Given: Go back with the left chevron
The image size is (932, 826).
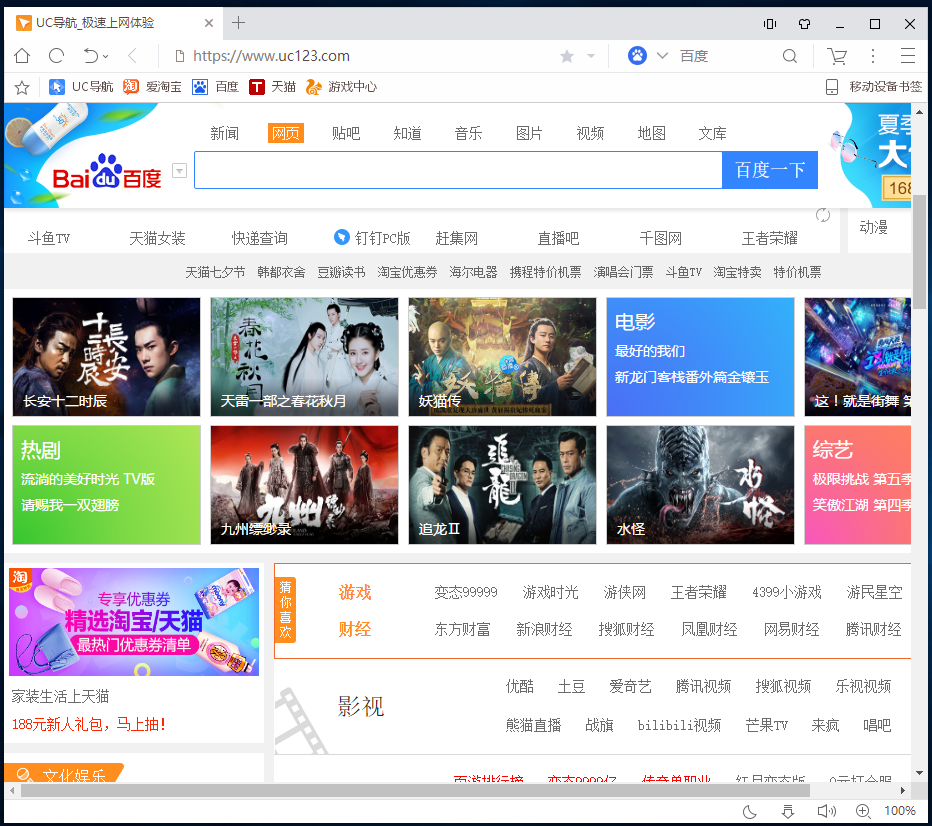Looking at the screenshot, I should tap(132, 56).
